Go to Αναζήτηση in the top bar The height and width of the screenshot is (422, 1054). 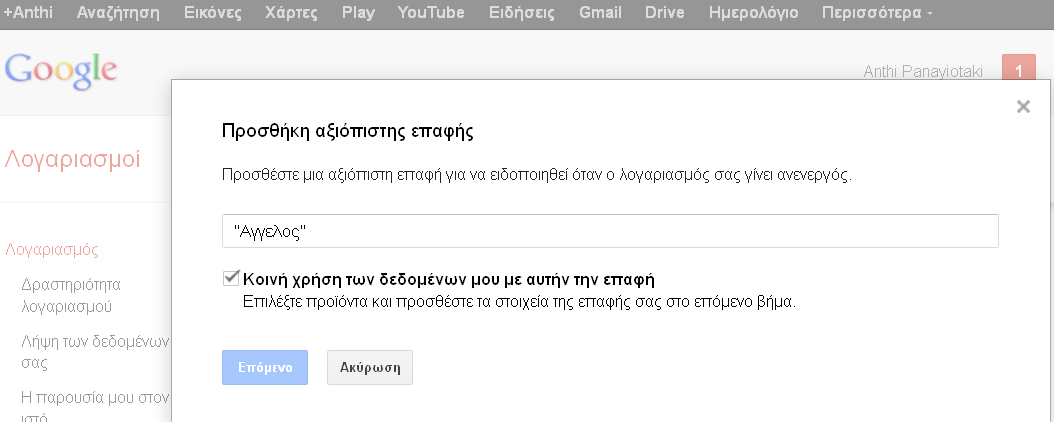point(119,13)
